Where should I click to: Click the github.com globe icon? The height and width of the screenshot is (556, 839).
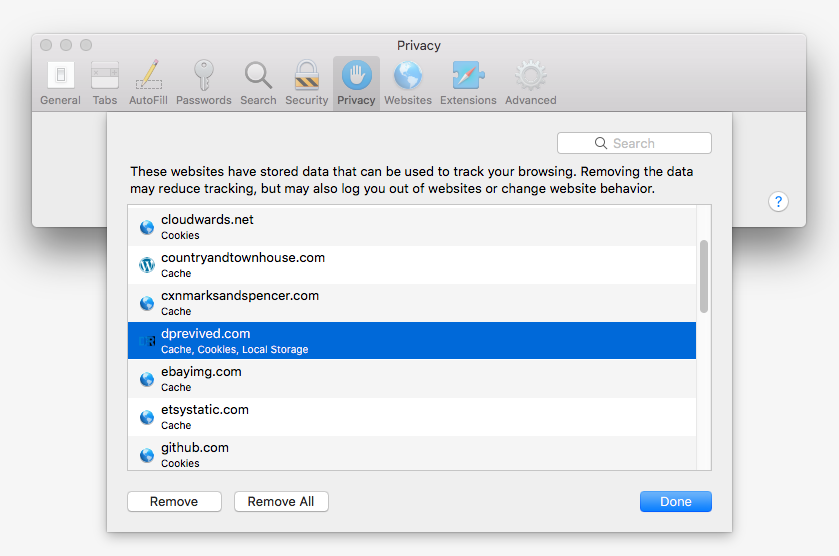tap(147, 455)
